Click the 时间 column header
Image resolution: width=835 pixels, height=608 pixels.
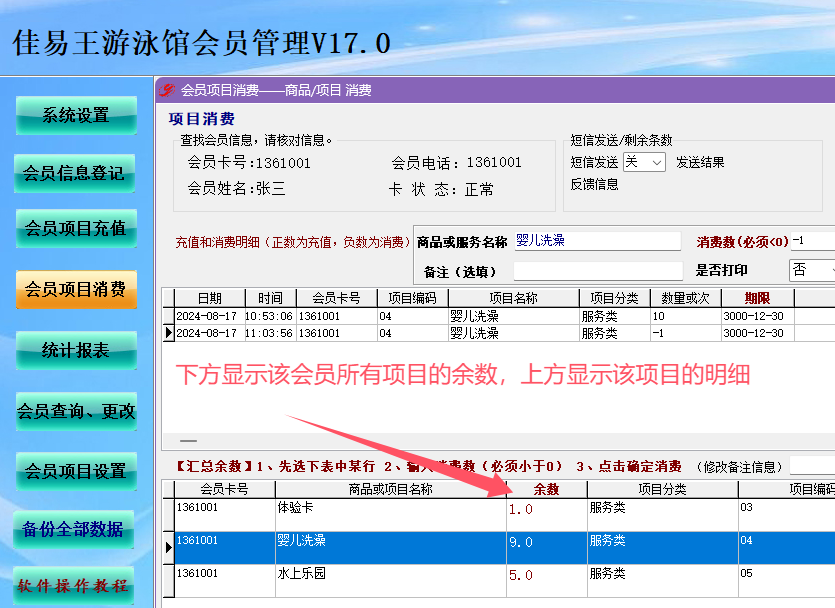click(x=271, y=298)
